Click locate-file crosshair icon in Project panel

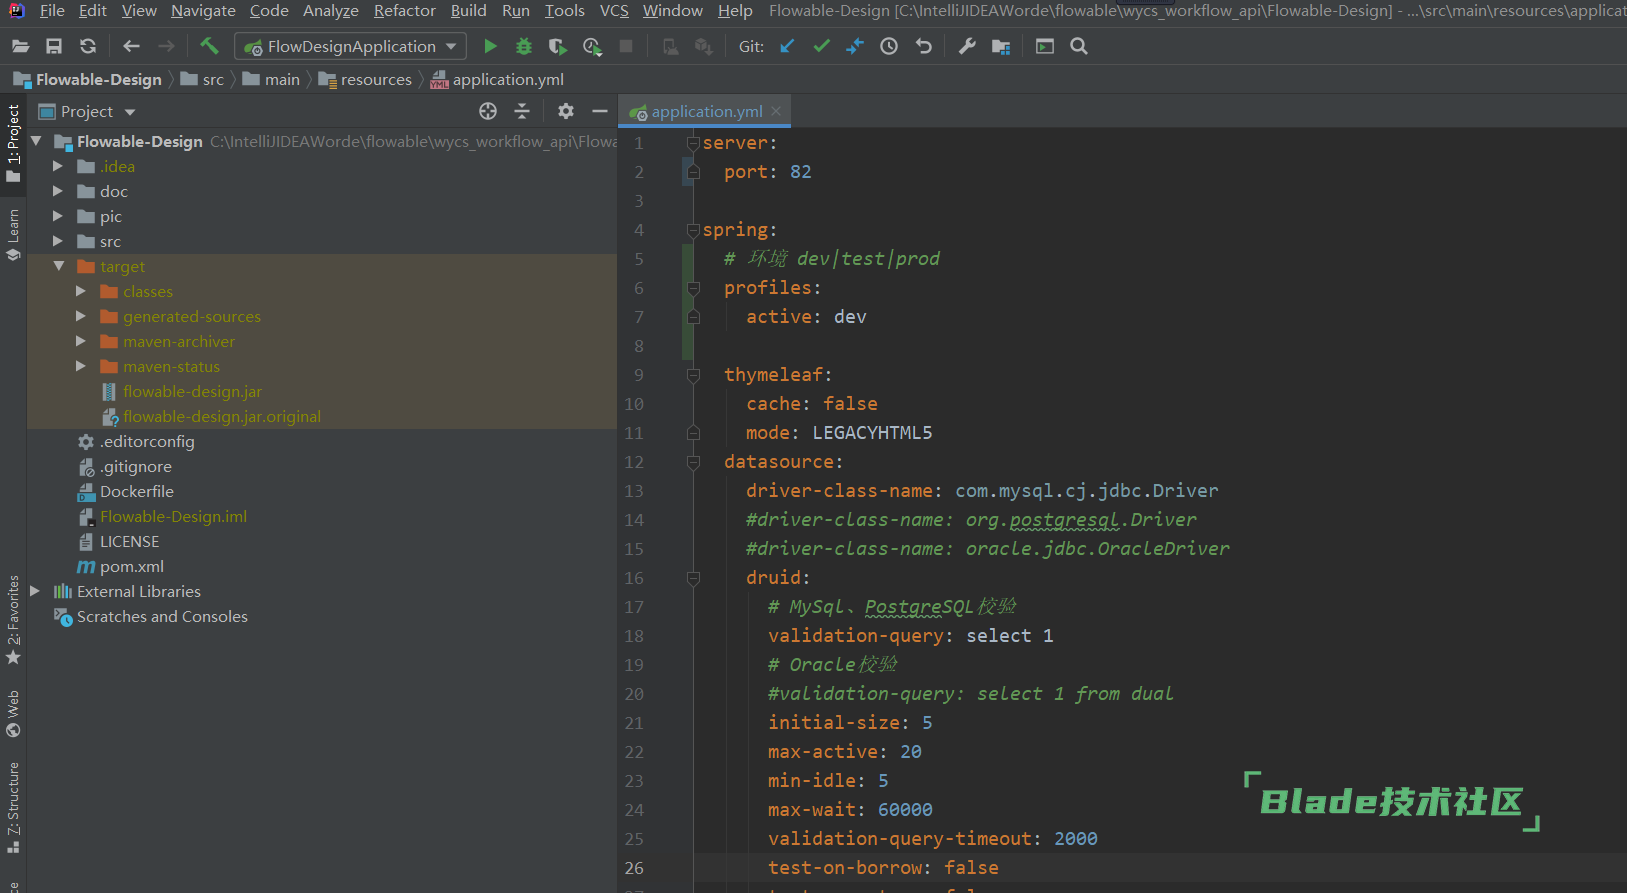click(488, 111)
